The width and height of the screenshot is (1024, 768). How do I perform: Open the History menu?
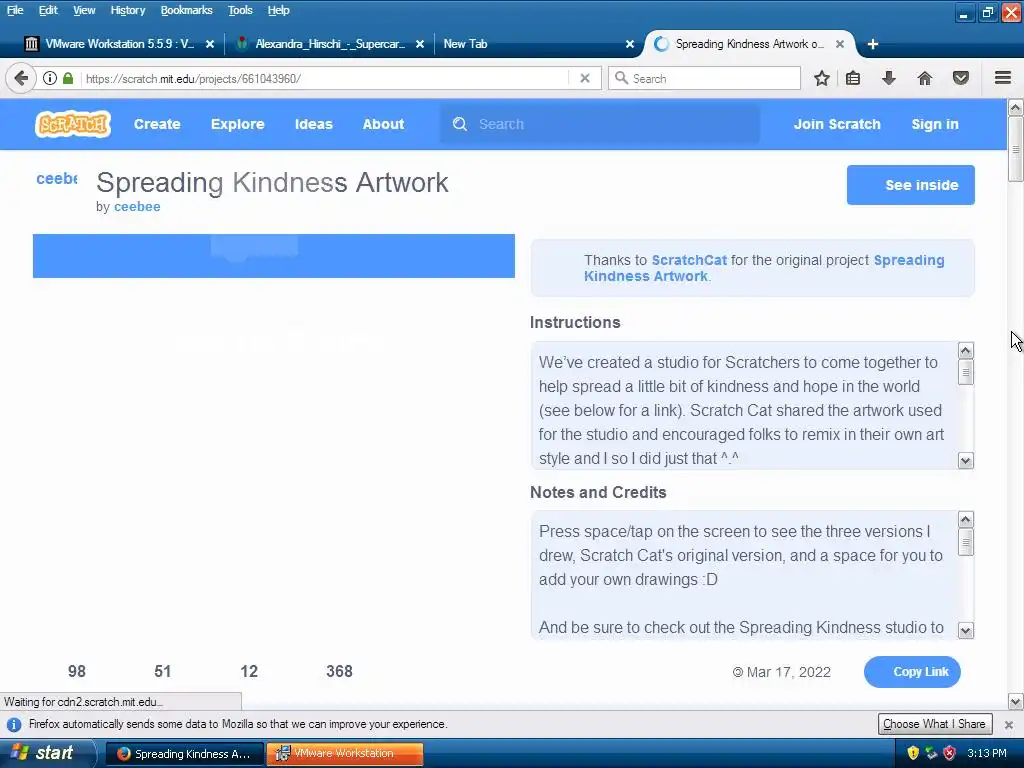coord(127,10)
